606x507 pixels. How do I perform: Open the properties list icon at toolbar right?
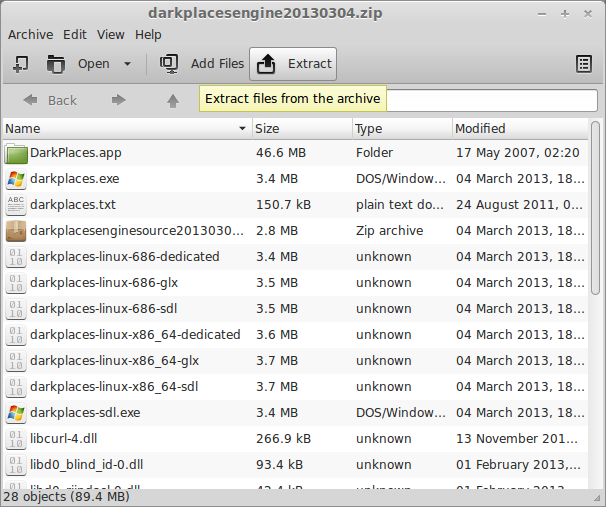pyautogui.click(x=584, y=64)
